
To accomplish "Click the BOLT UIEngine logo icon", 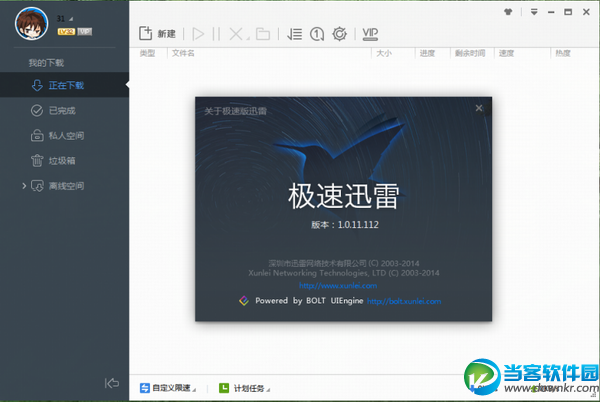I will click(244, 301).
